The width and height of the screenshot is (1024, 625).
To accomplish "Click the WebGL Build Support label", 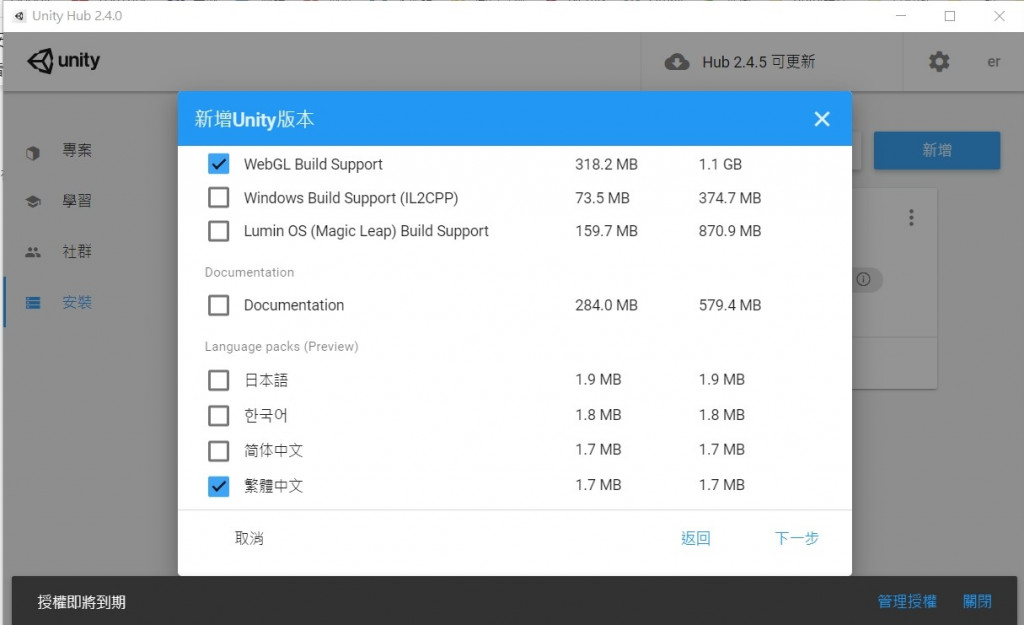I will click(313, 165).
